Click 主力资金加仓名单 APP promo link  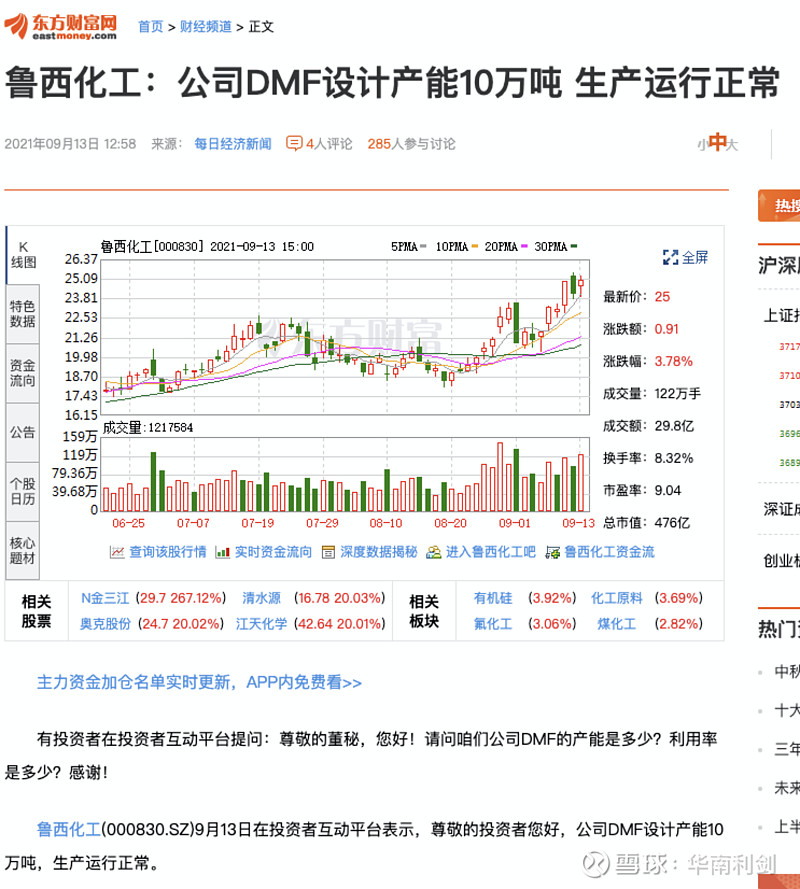coord(199,682)
